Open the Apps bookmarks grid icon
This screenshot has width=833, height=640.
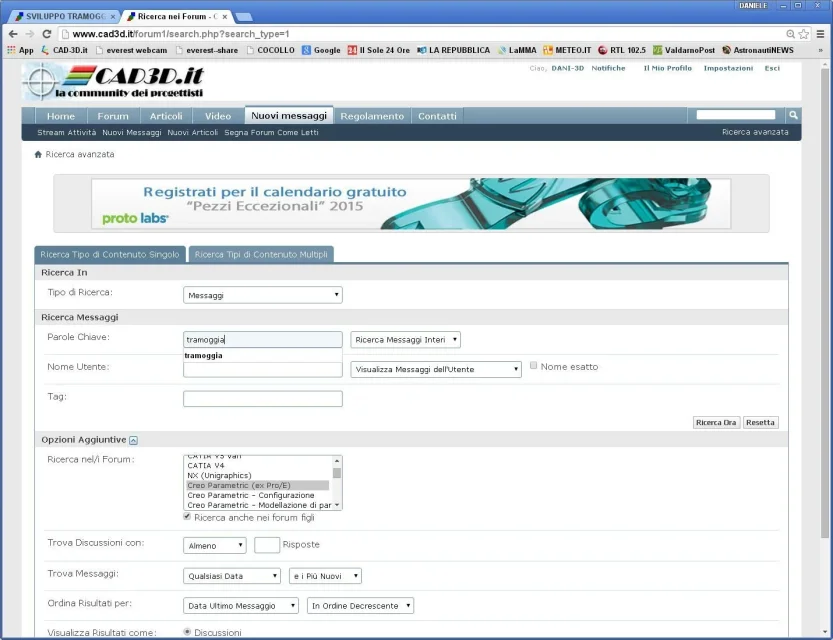(20, 50)
